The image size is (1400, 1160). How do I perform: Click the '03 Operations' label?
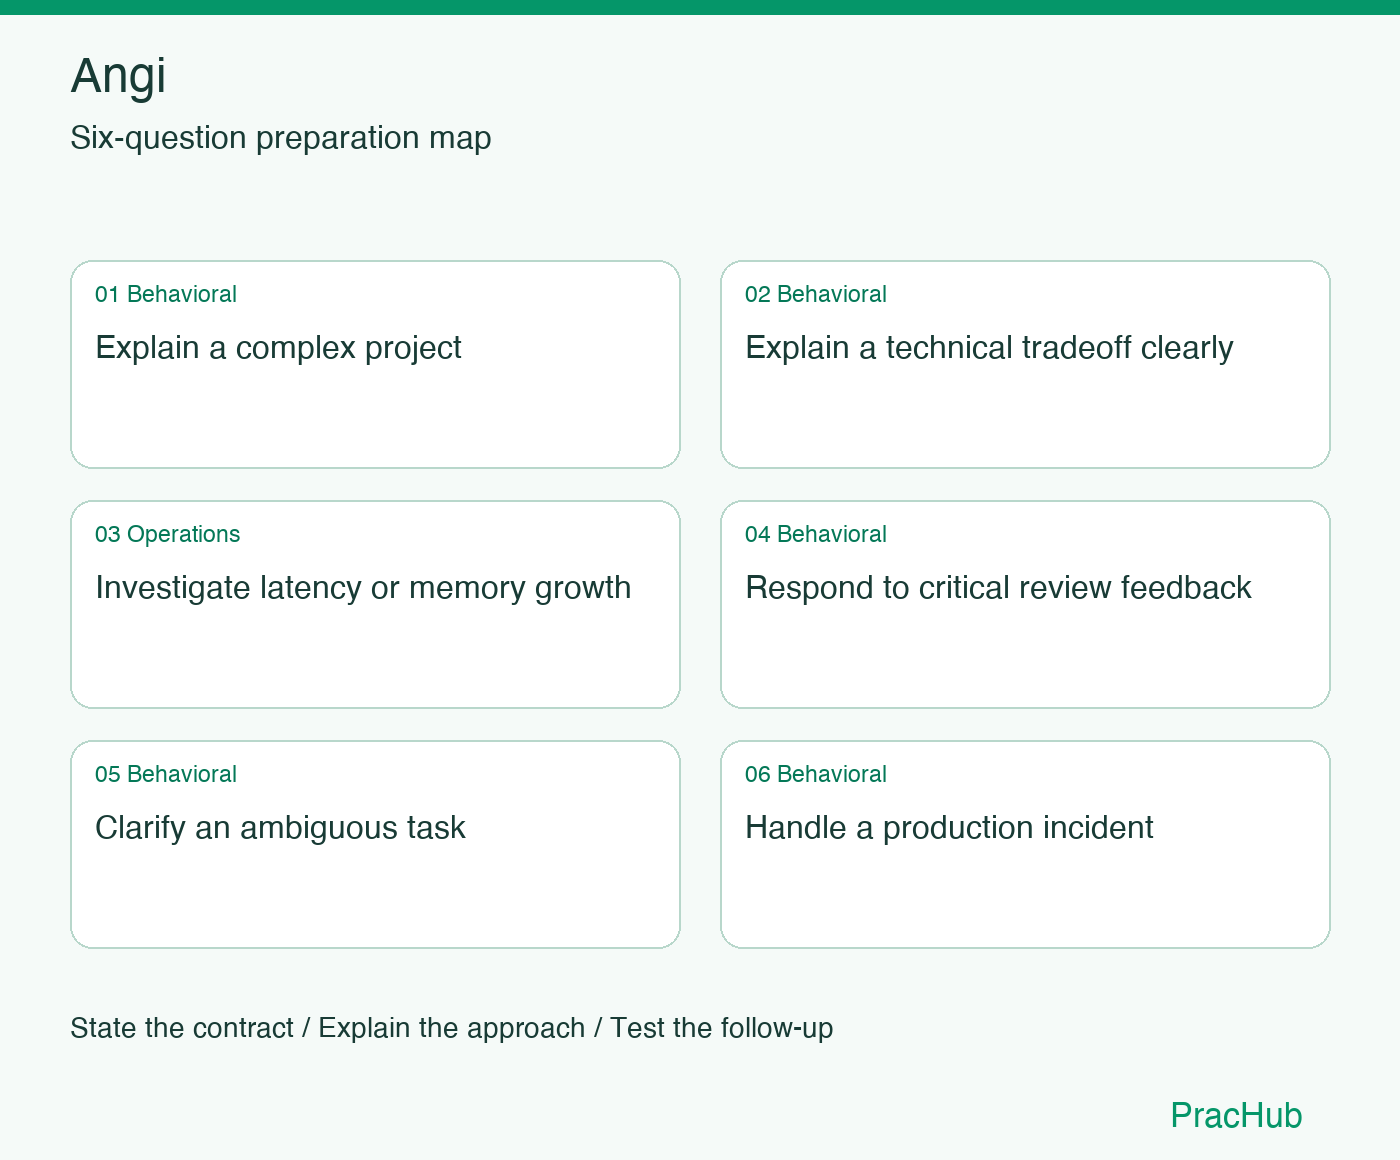click(168, 534)
